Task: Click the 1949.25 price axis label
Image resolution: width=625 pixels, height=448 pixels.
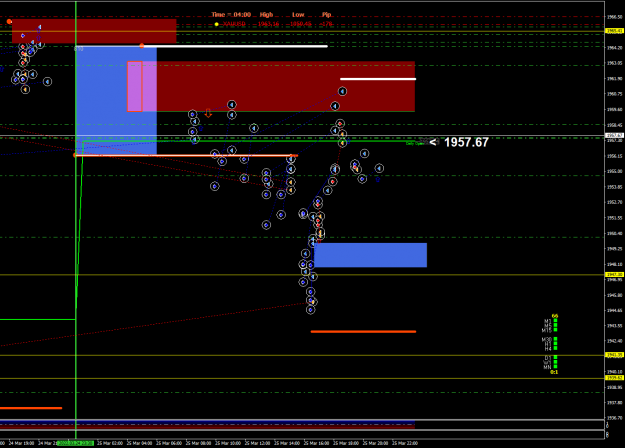Action: (614, 249)
